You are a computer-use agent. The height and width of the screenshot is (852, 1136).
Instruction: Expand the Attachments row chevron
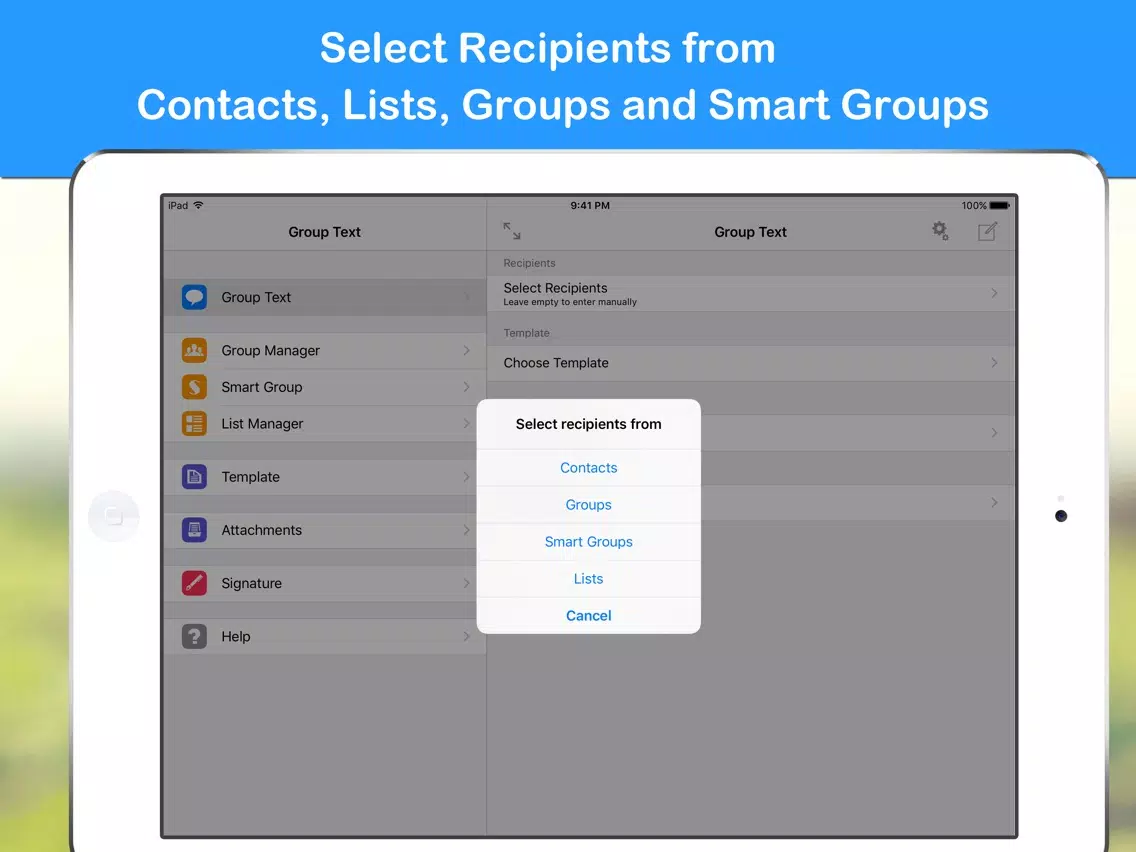[467, 530]
